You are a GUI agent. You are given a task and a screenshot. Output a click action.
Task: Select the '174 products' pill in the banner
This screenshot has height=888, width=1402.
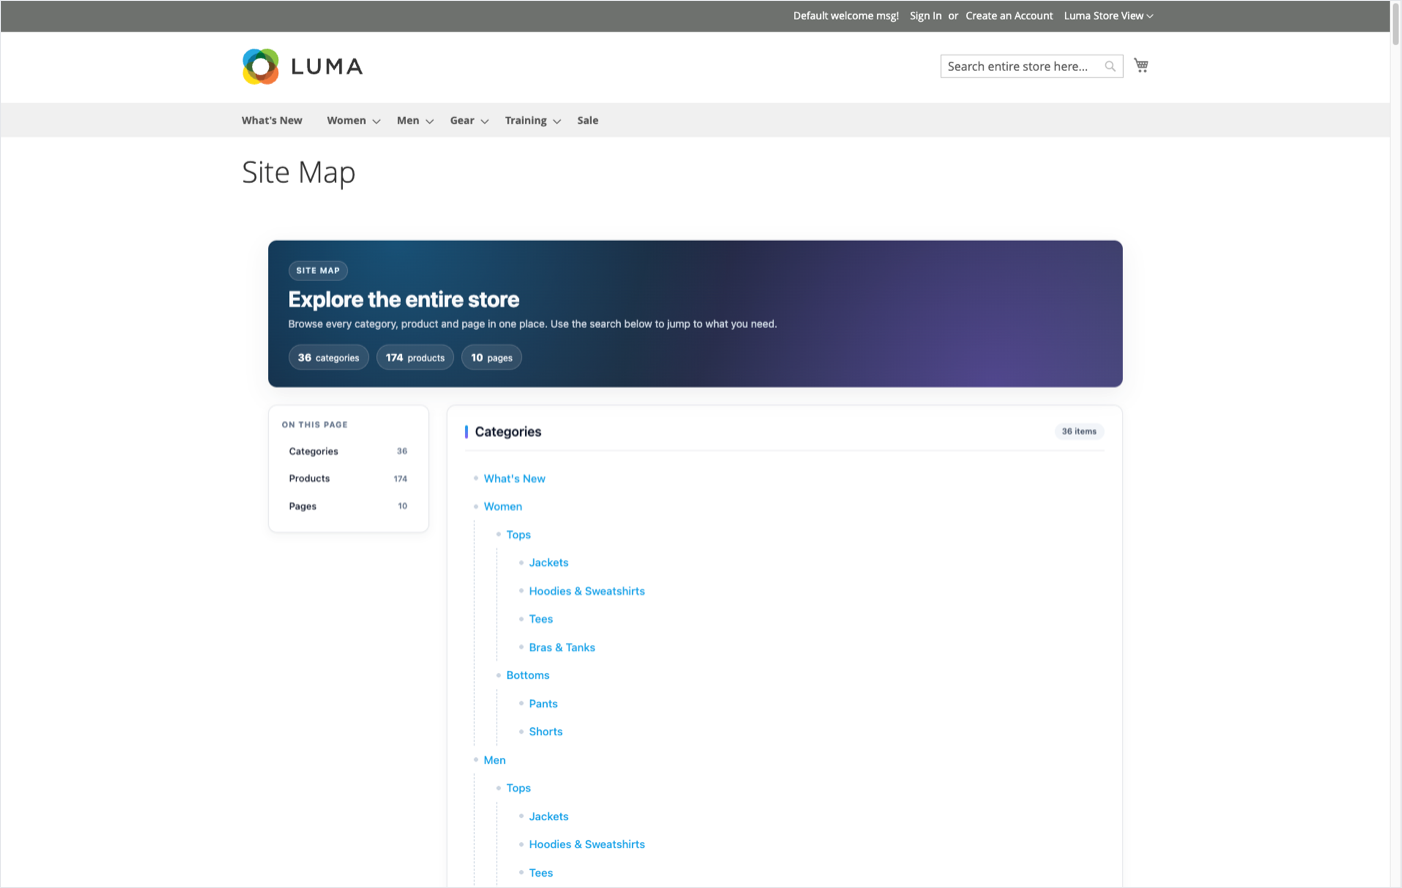(415, 357)
